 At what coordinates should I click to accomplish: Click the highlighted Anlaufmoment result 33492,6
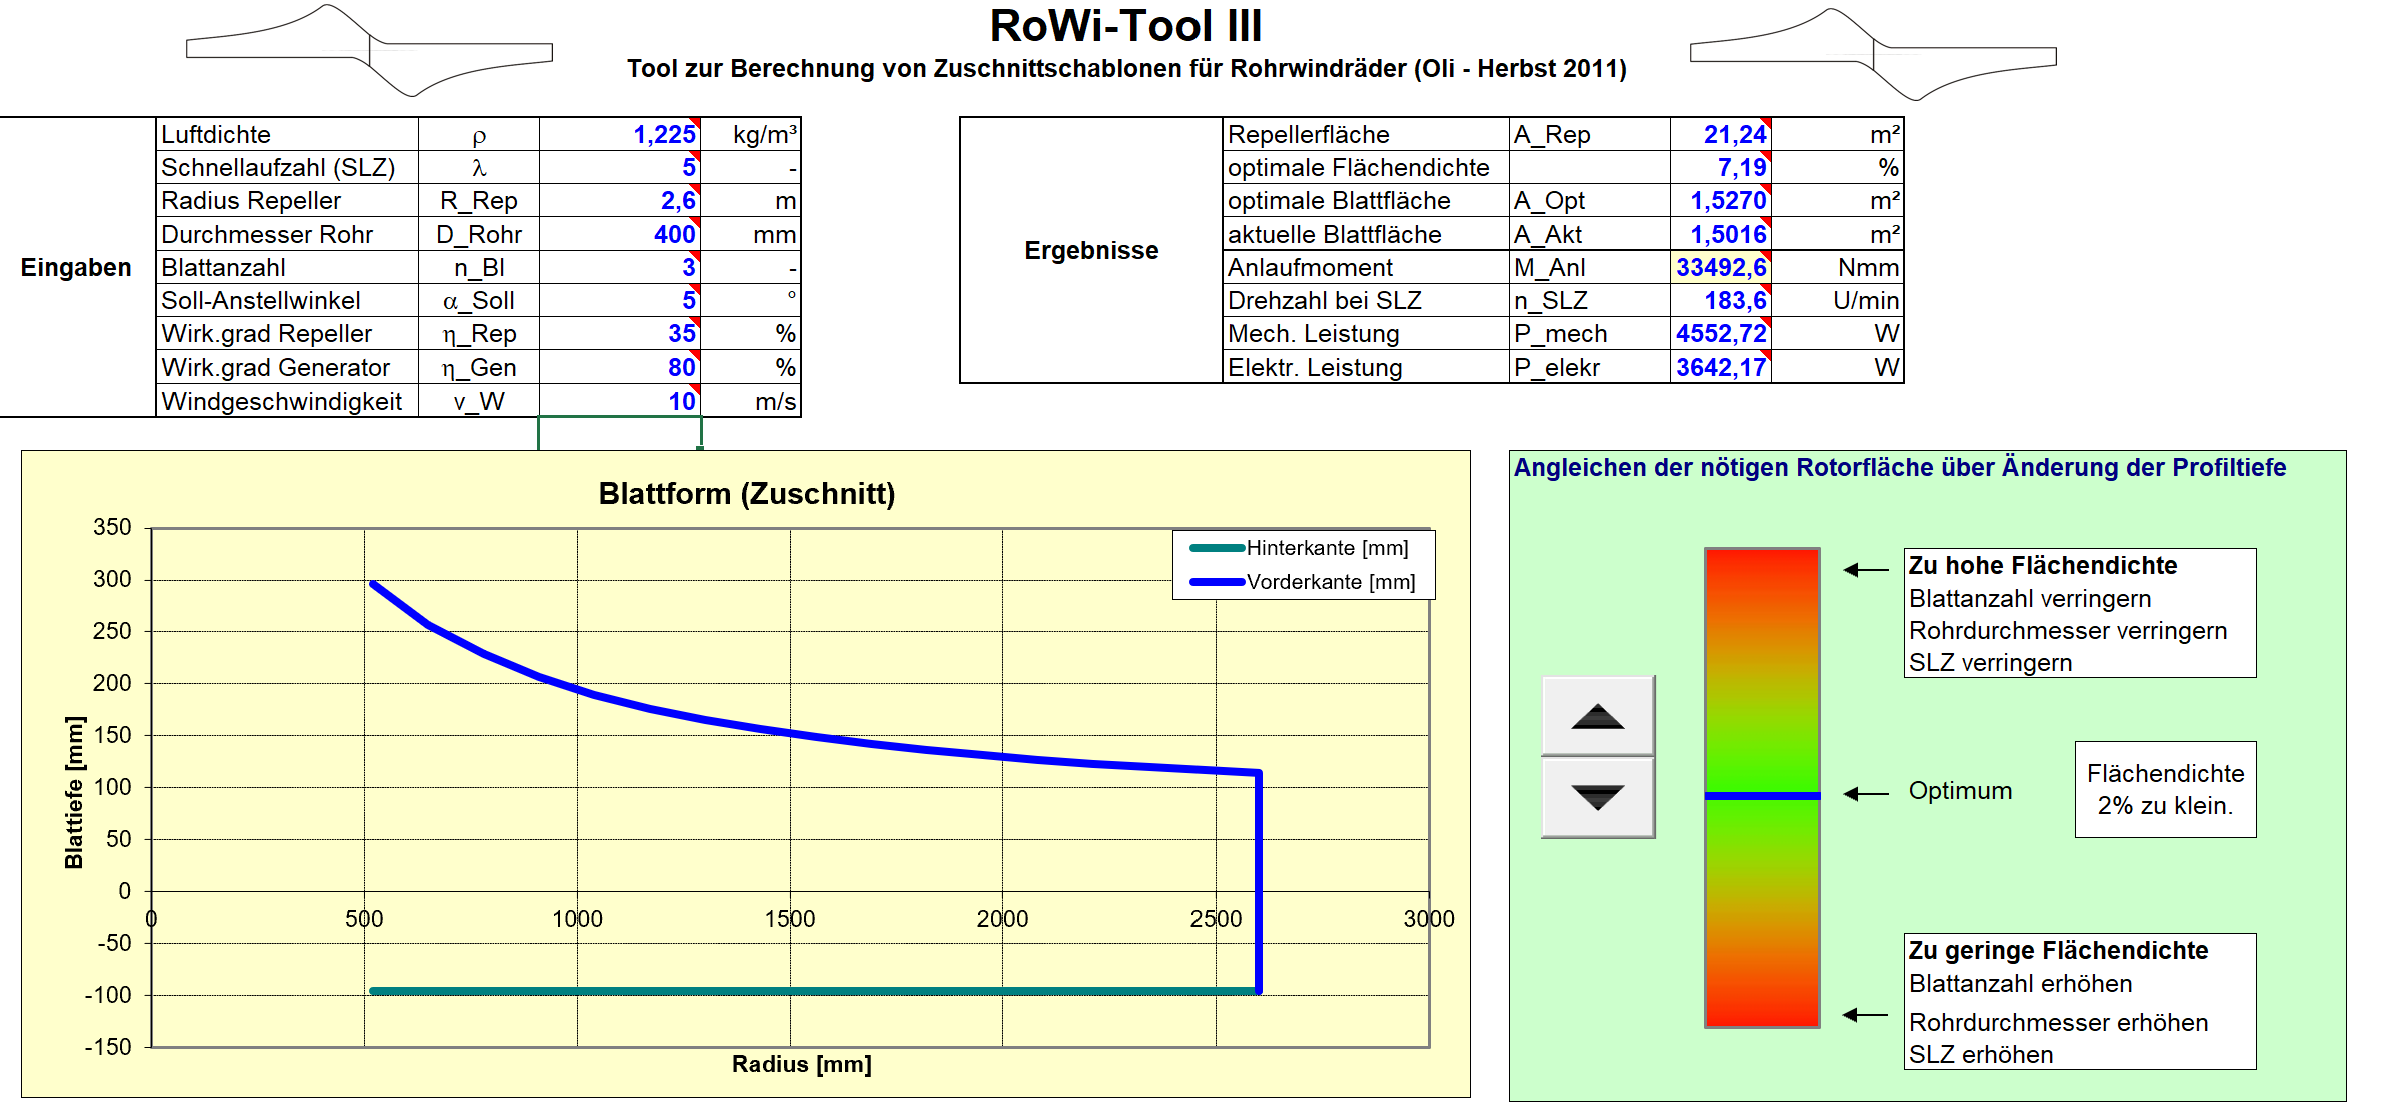(x=1720, y=267)
